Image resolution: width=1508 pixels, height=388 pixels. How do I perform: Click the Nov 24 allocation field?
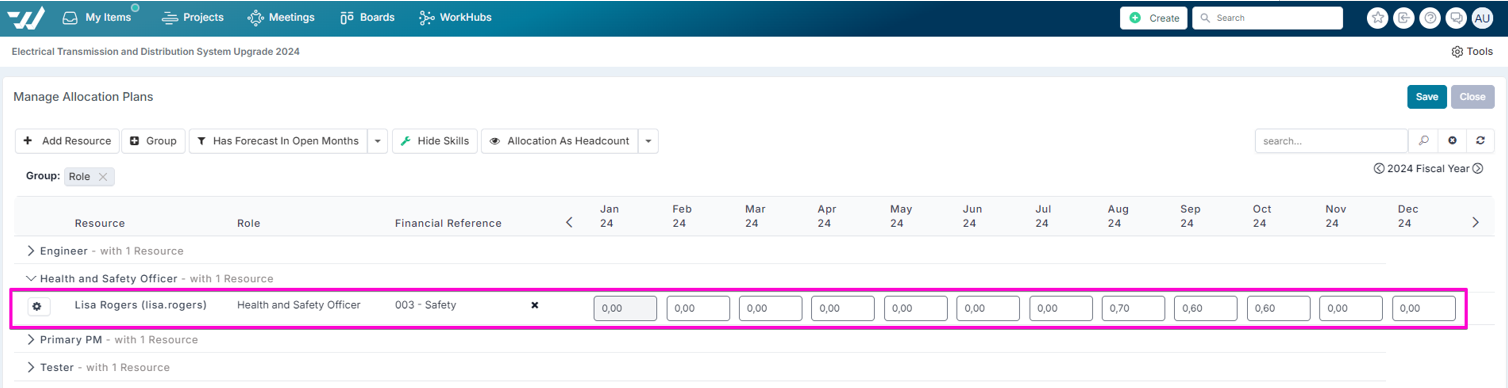point(1351,308)
